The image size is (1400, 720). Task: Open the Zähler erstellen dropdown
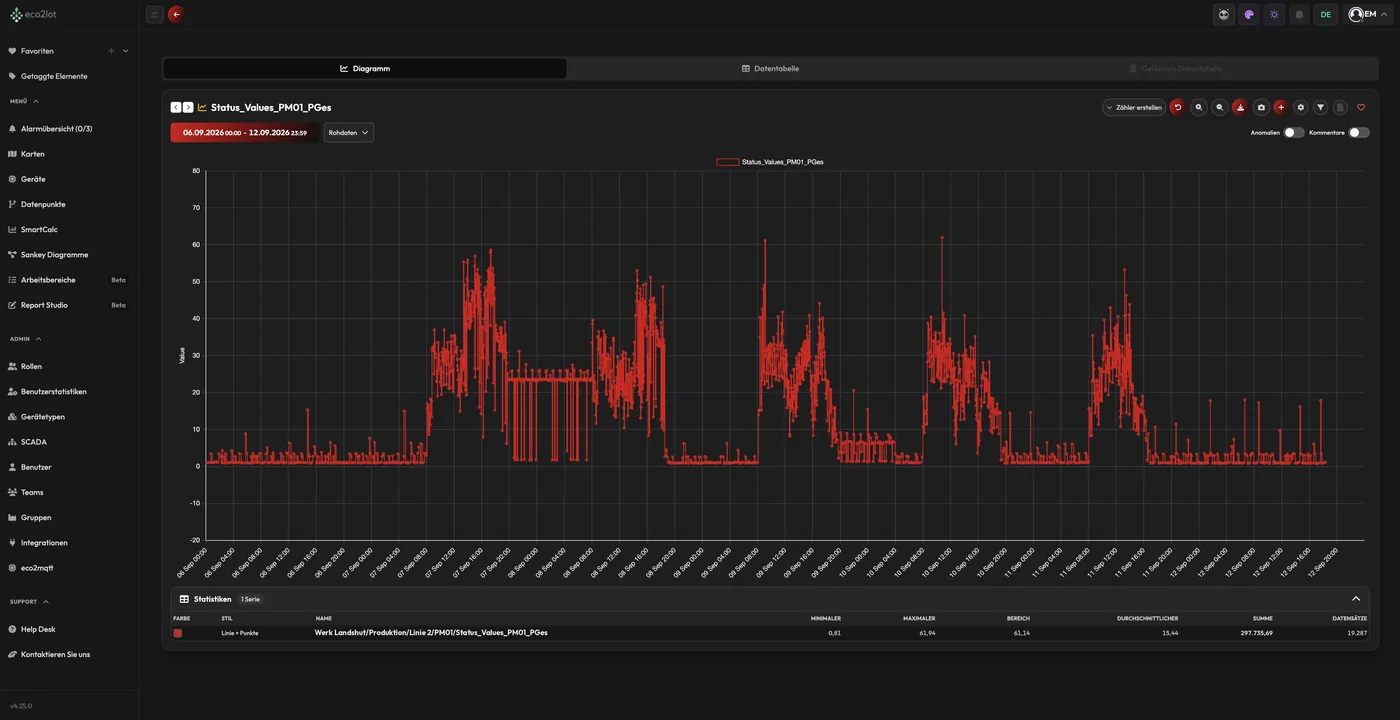click(1134, 107)
